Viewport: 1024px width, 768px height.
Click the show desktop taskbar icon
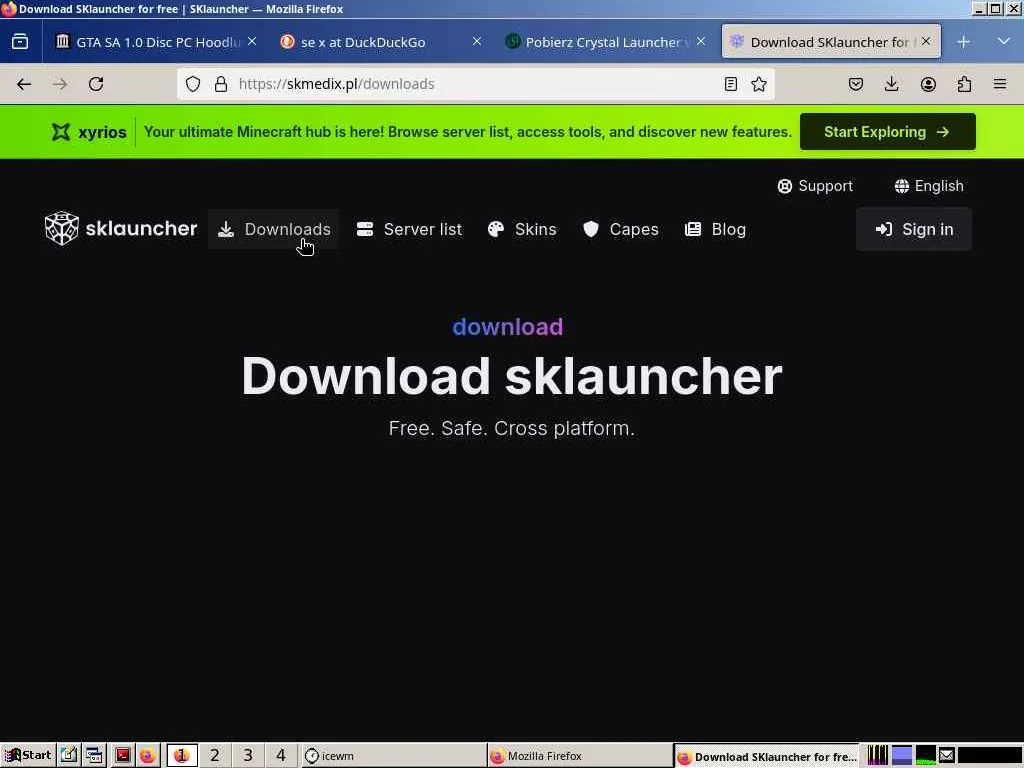[69, 756]
